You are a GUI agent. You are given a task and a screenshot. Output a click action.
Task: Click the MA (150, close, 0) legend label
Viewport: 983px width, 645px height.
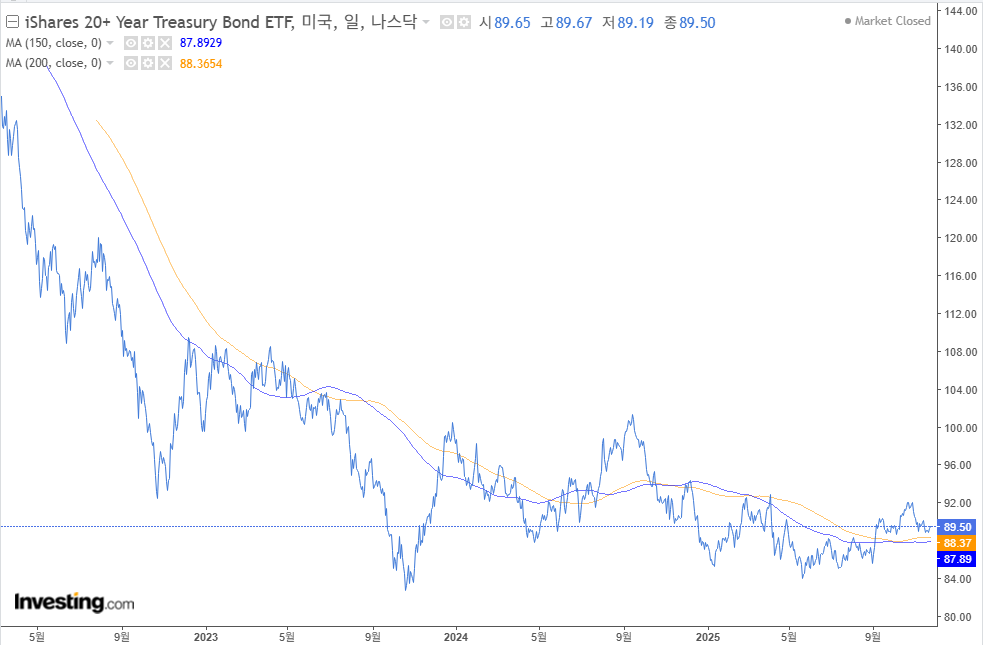(54, 43)
